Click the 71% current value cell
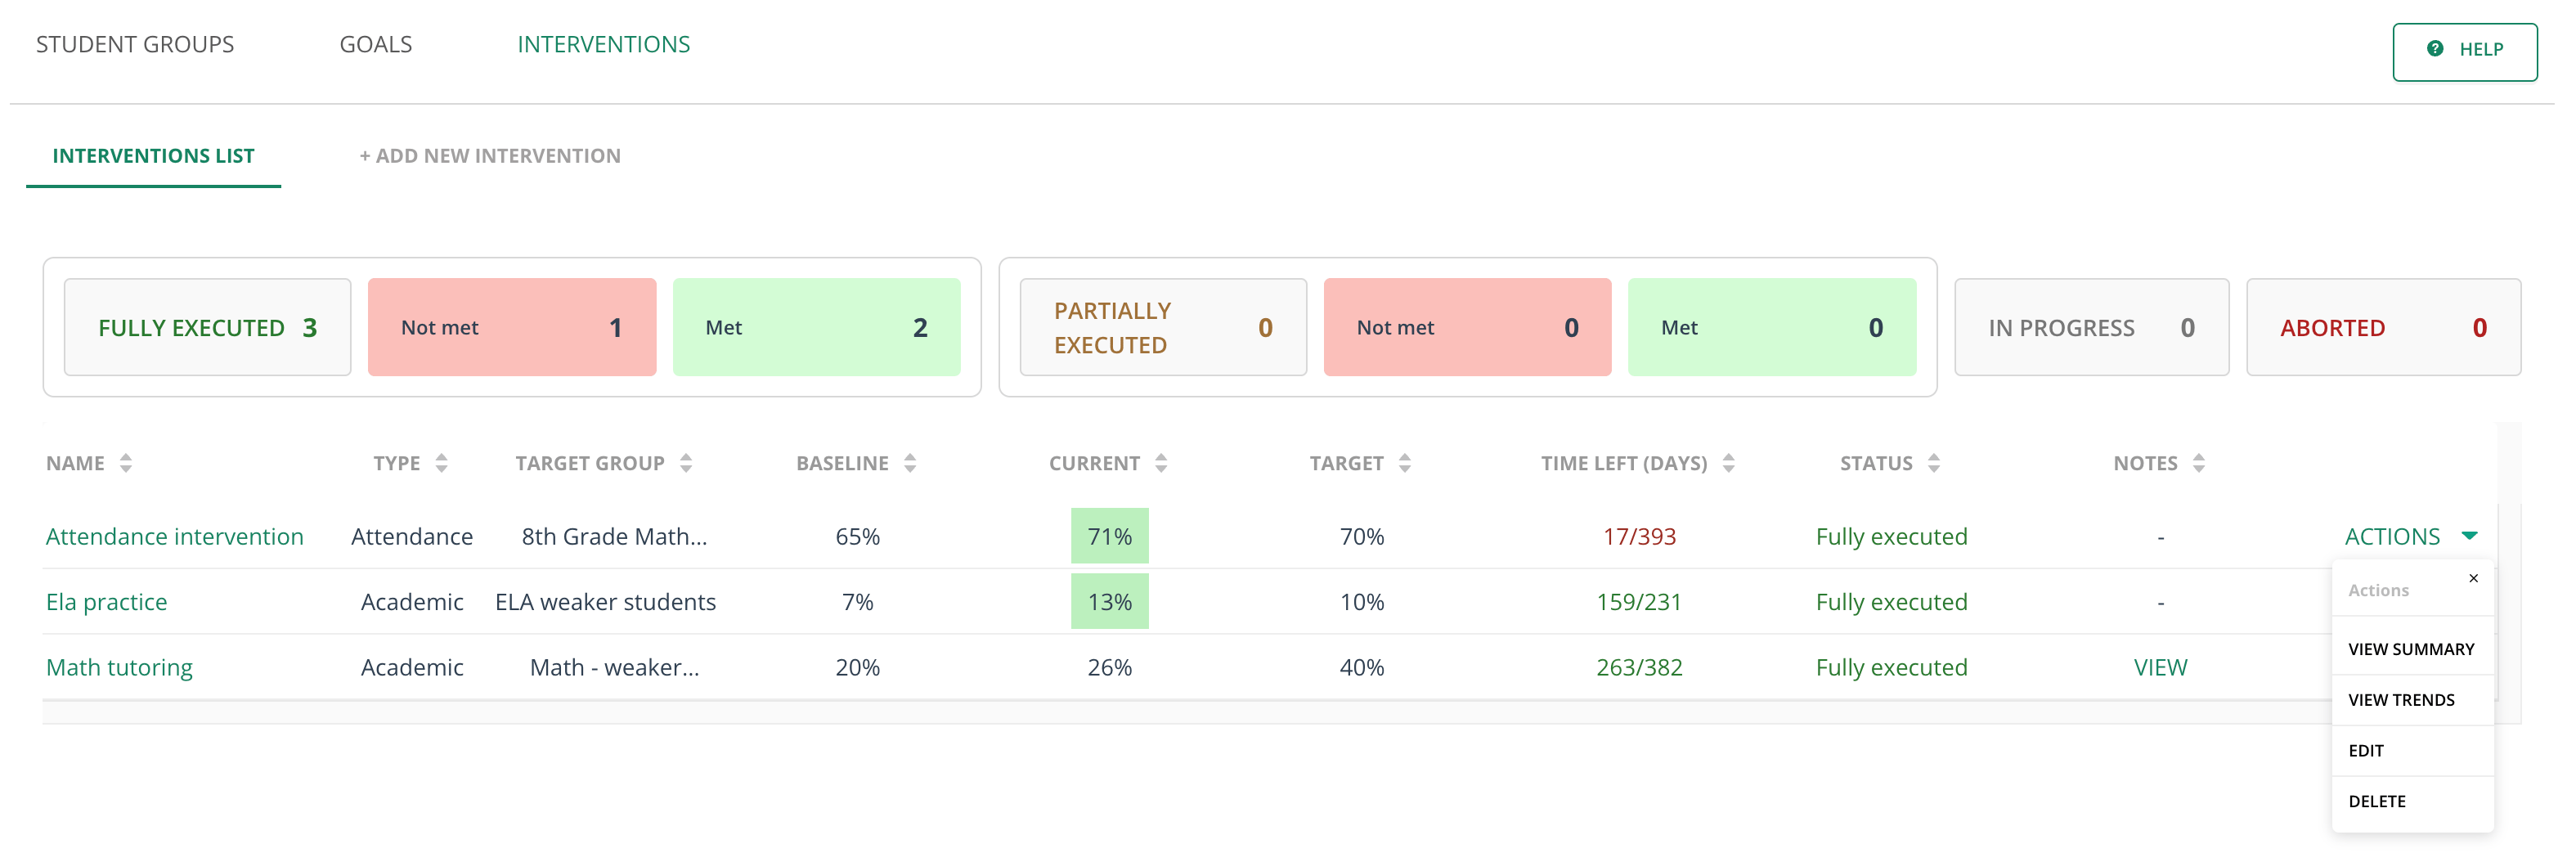 pyautogui.click(x=1110, y=537)
